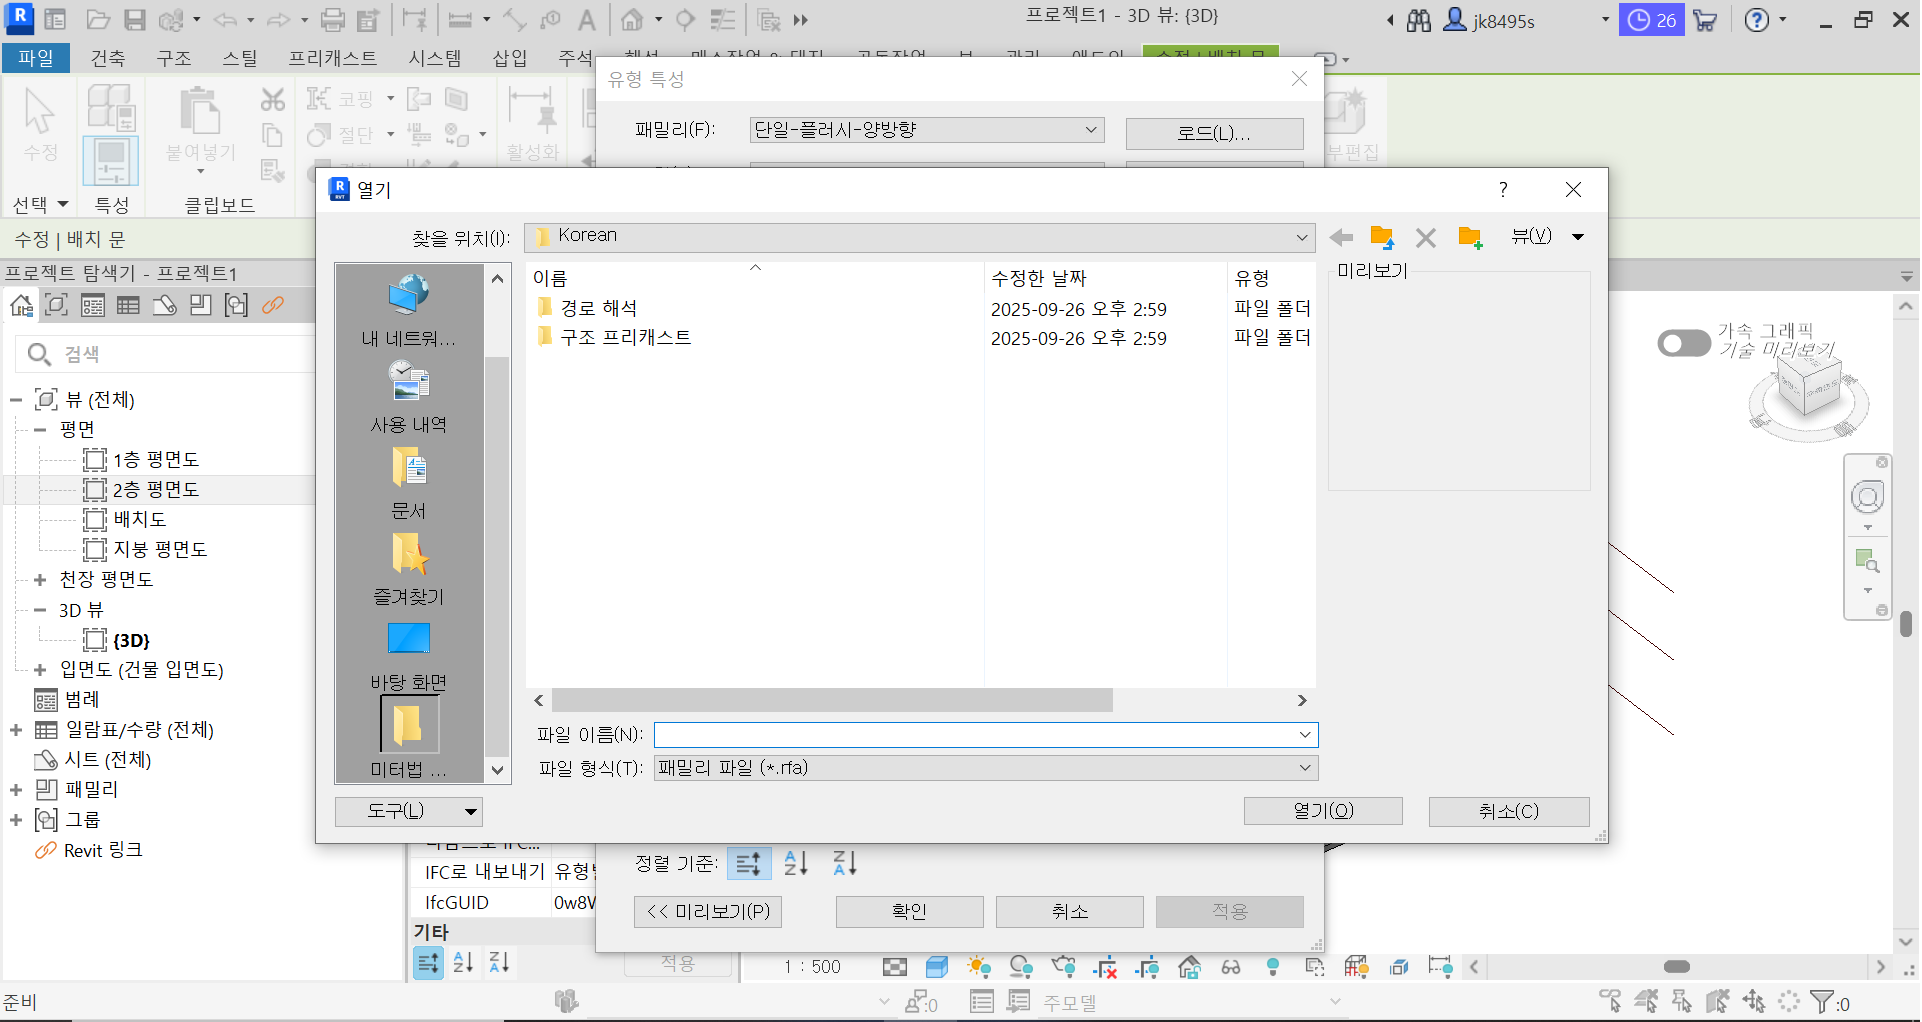Click the create new folder icon
Viewport: 1922px width, 1022px height.
tap(1469, 238)
